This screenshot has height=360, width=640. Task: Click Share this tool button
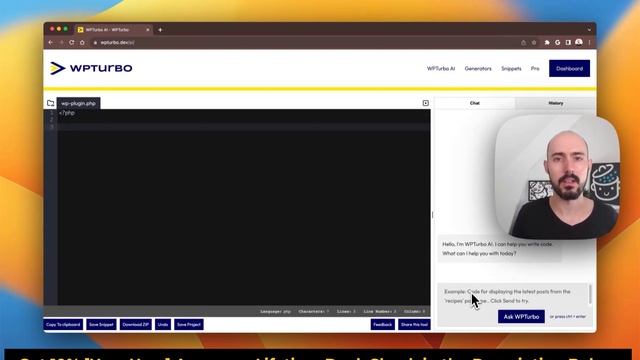coord(414,324)
